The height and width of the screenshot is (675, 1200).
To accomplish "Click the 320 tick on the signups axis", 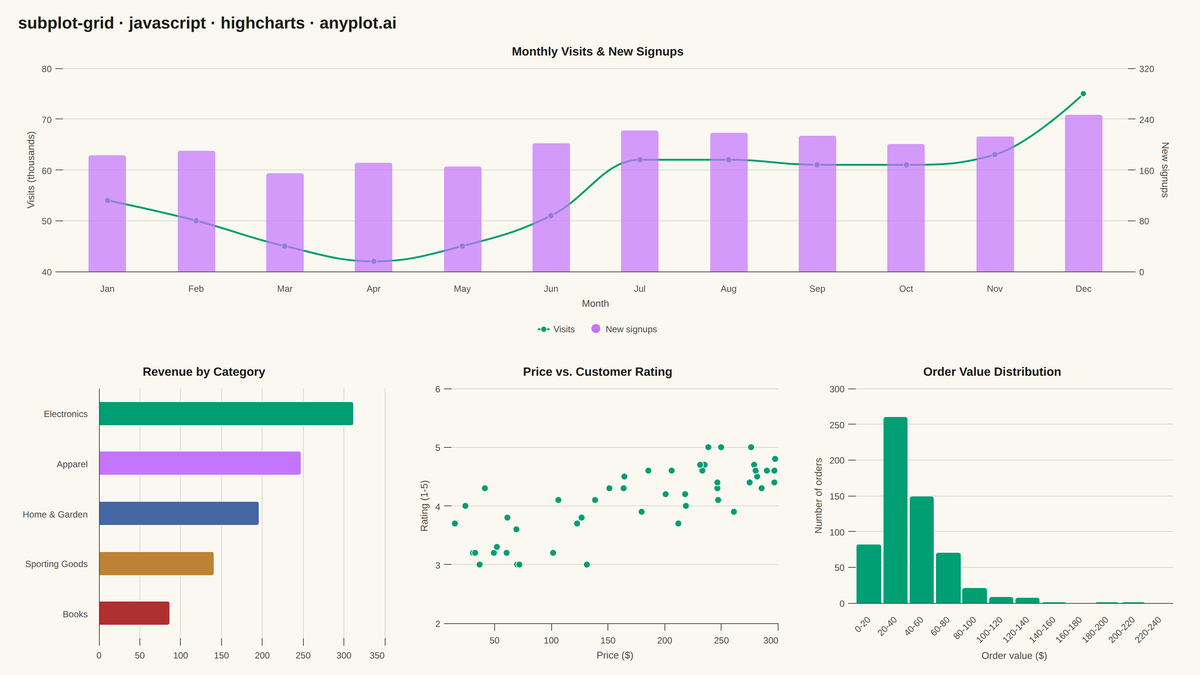I will (1146, 69).
